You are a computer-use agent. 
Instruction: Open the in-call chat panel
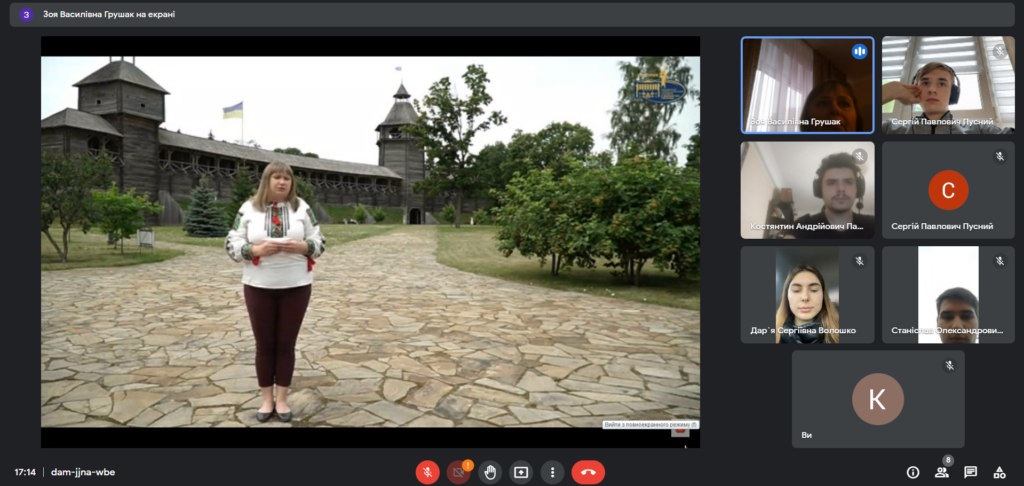click(x=970, y=472)
